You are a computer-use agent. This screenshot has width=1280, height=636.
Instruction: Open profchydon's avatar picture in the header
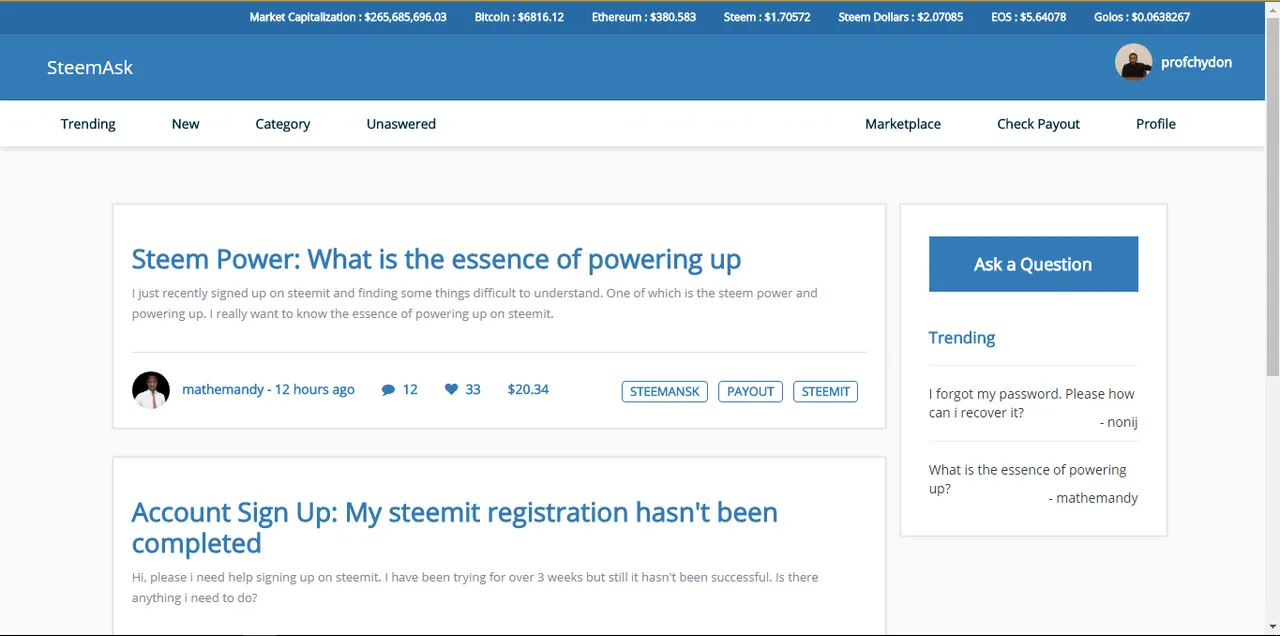click(x=1133, y=62)
